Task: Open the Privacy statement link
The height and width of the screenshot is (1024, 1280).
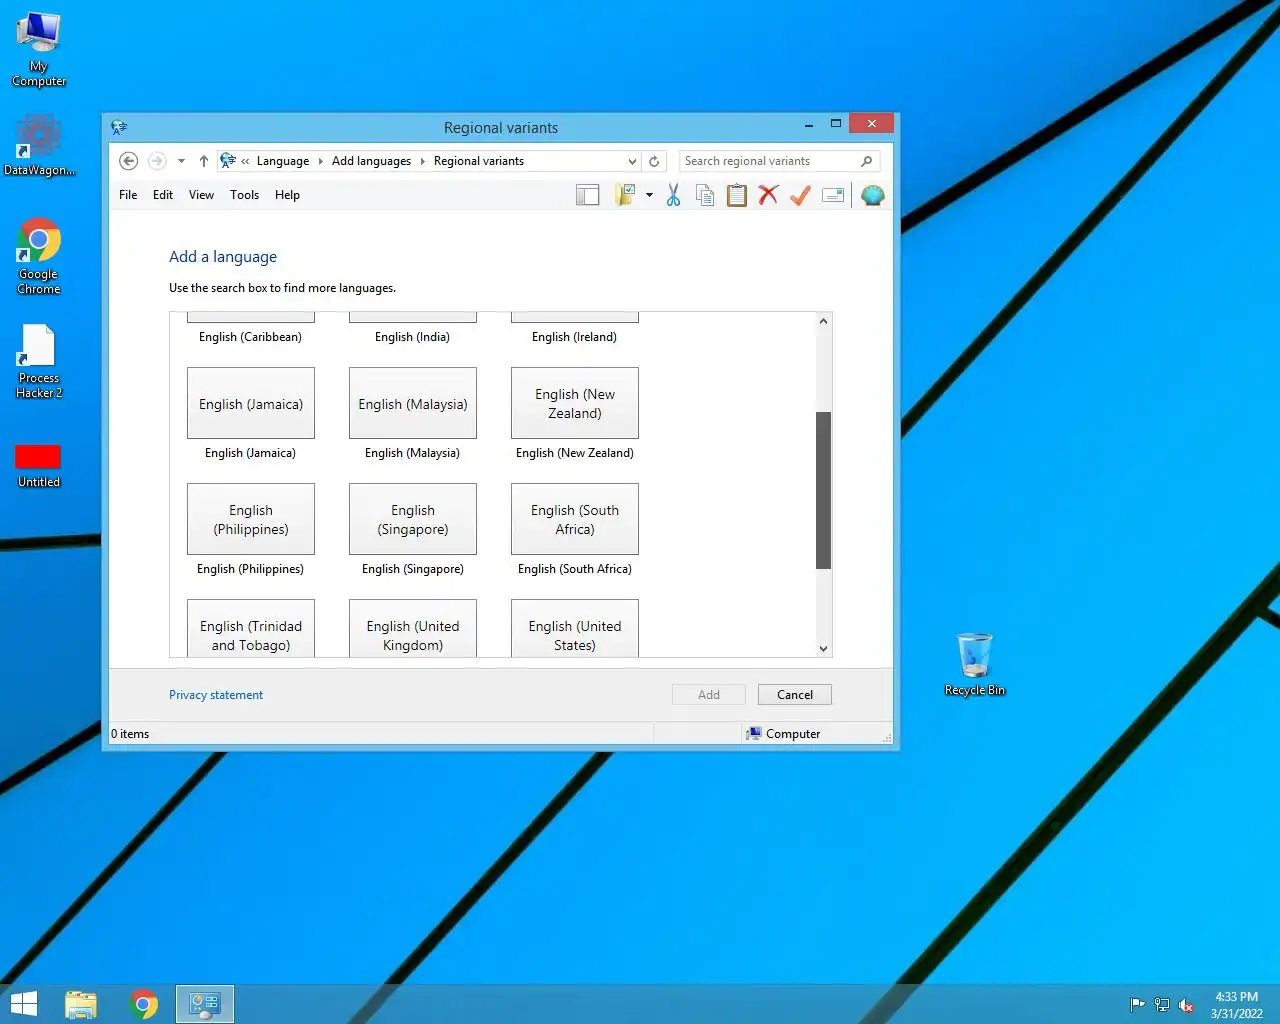Action: coord(216,695)
